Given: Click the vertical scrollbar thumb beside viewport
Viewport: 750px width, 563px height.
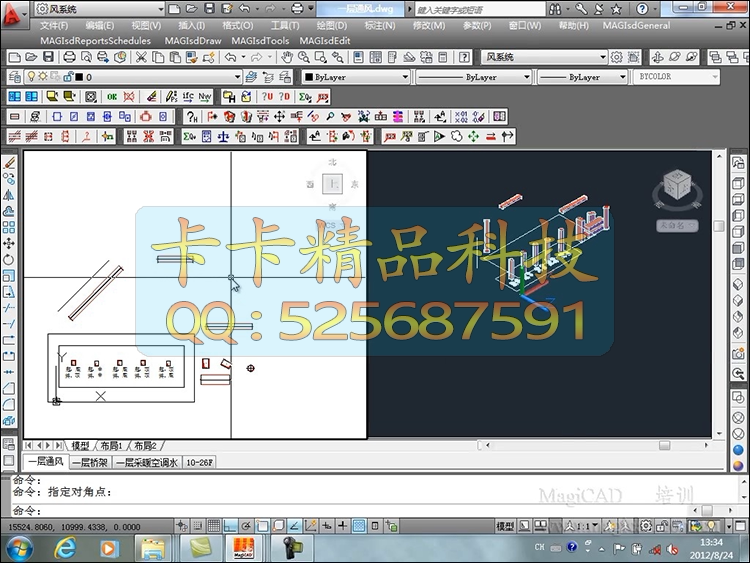Looking at the screenshot, I should tap(719, 226).
